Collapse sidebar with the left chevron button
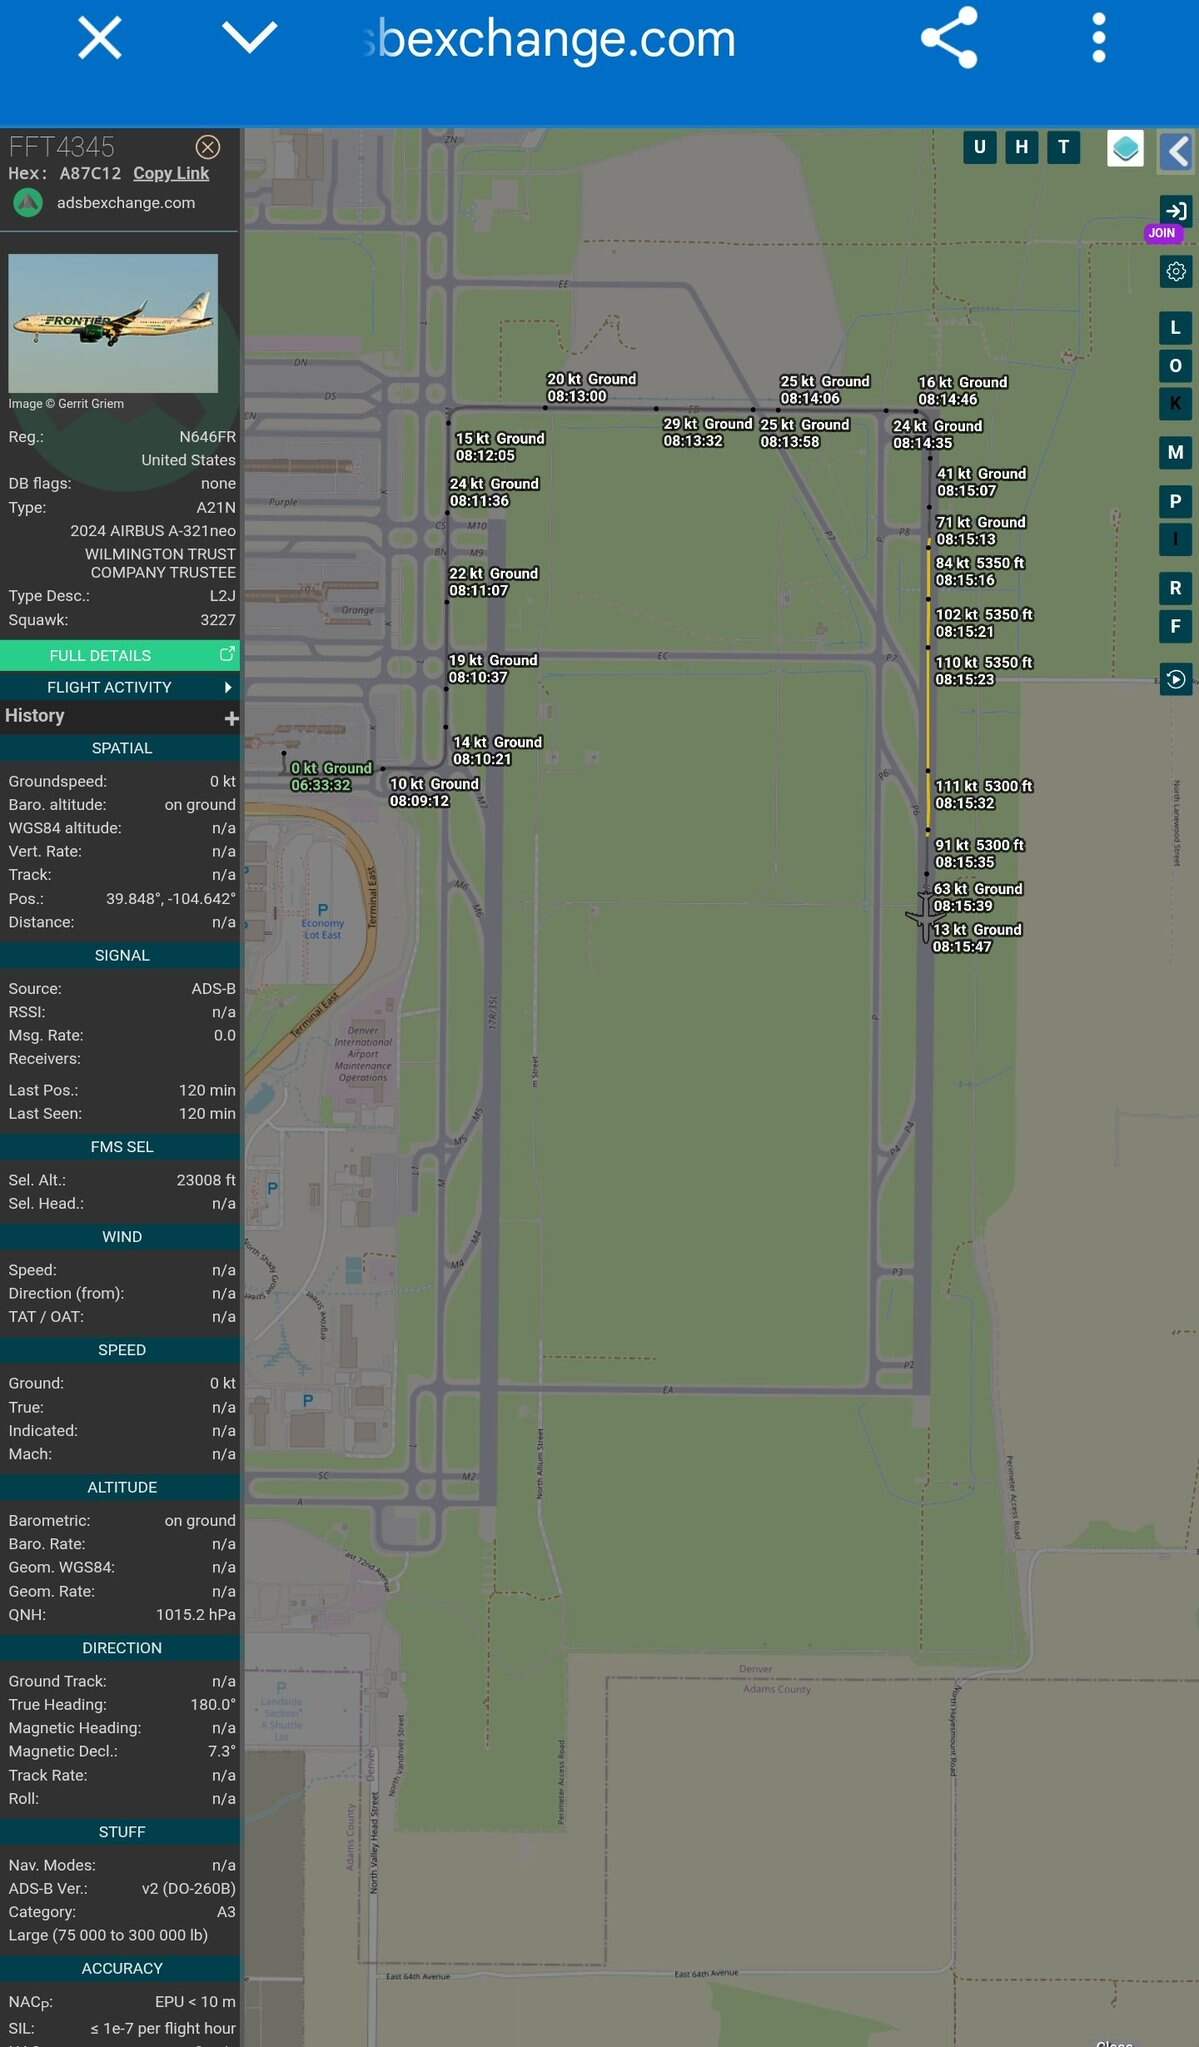 click(1177, 152)
